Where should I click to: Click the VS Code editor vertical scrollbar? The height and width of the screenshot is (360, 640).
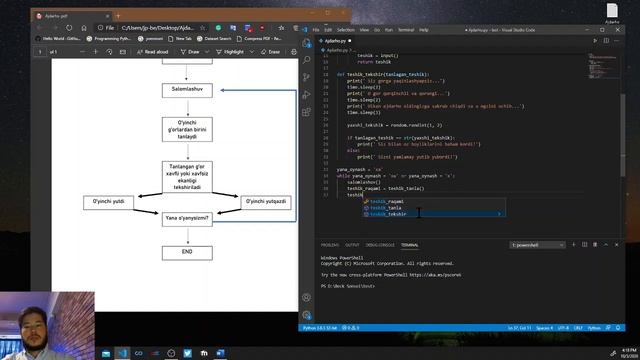pos(622,135)
